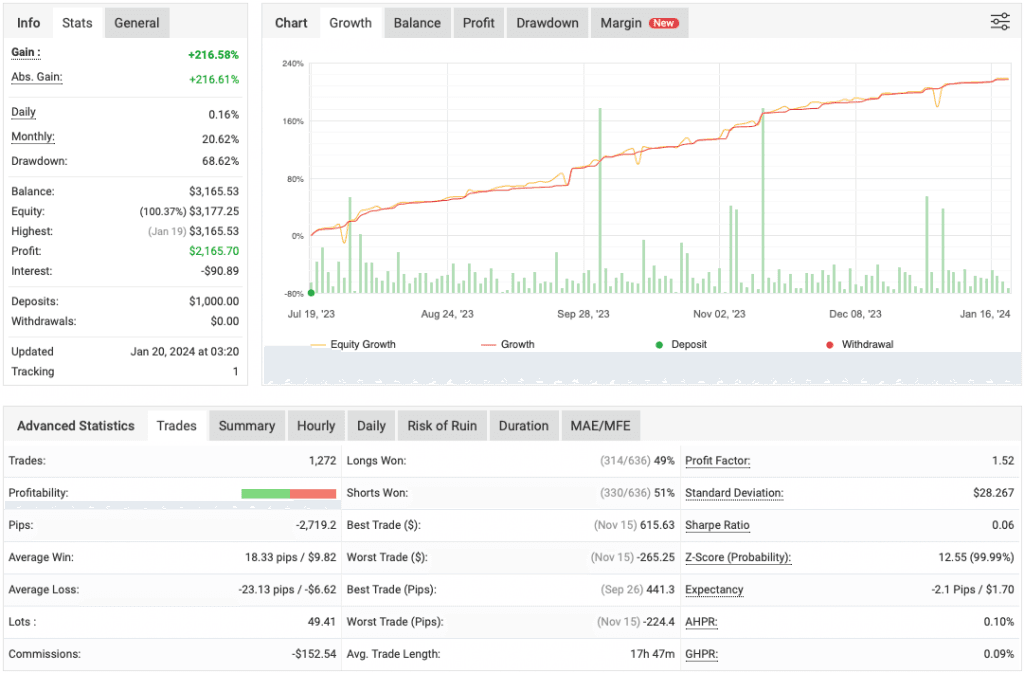Click the green deposit dot on chart
Viewport: 1024px width, 673px height.
(x=311, y=293)
